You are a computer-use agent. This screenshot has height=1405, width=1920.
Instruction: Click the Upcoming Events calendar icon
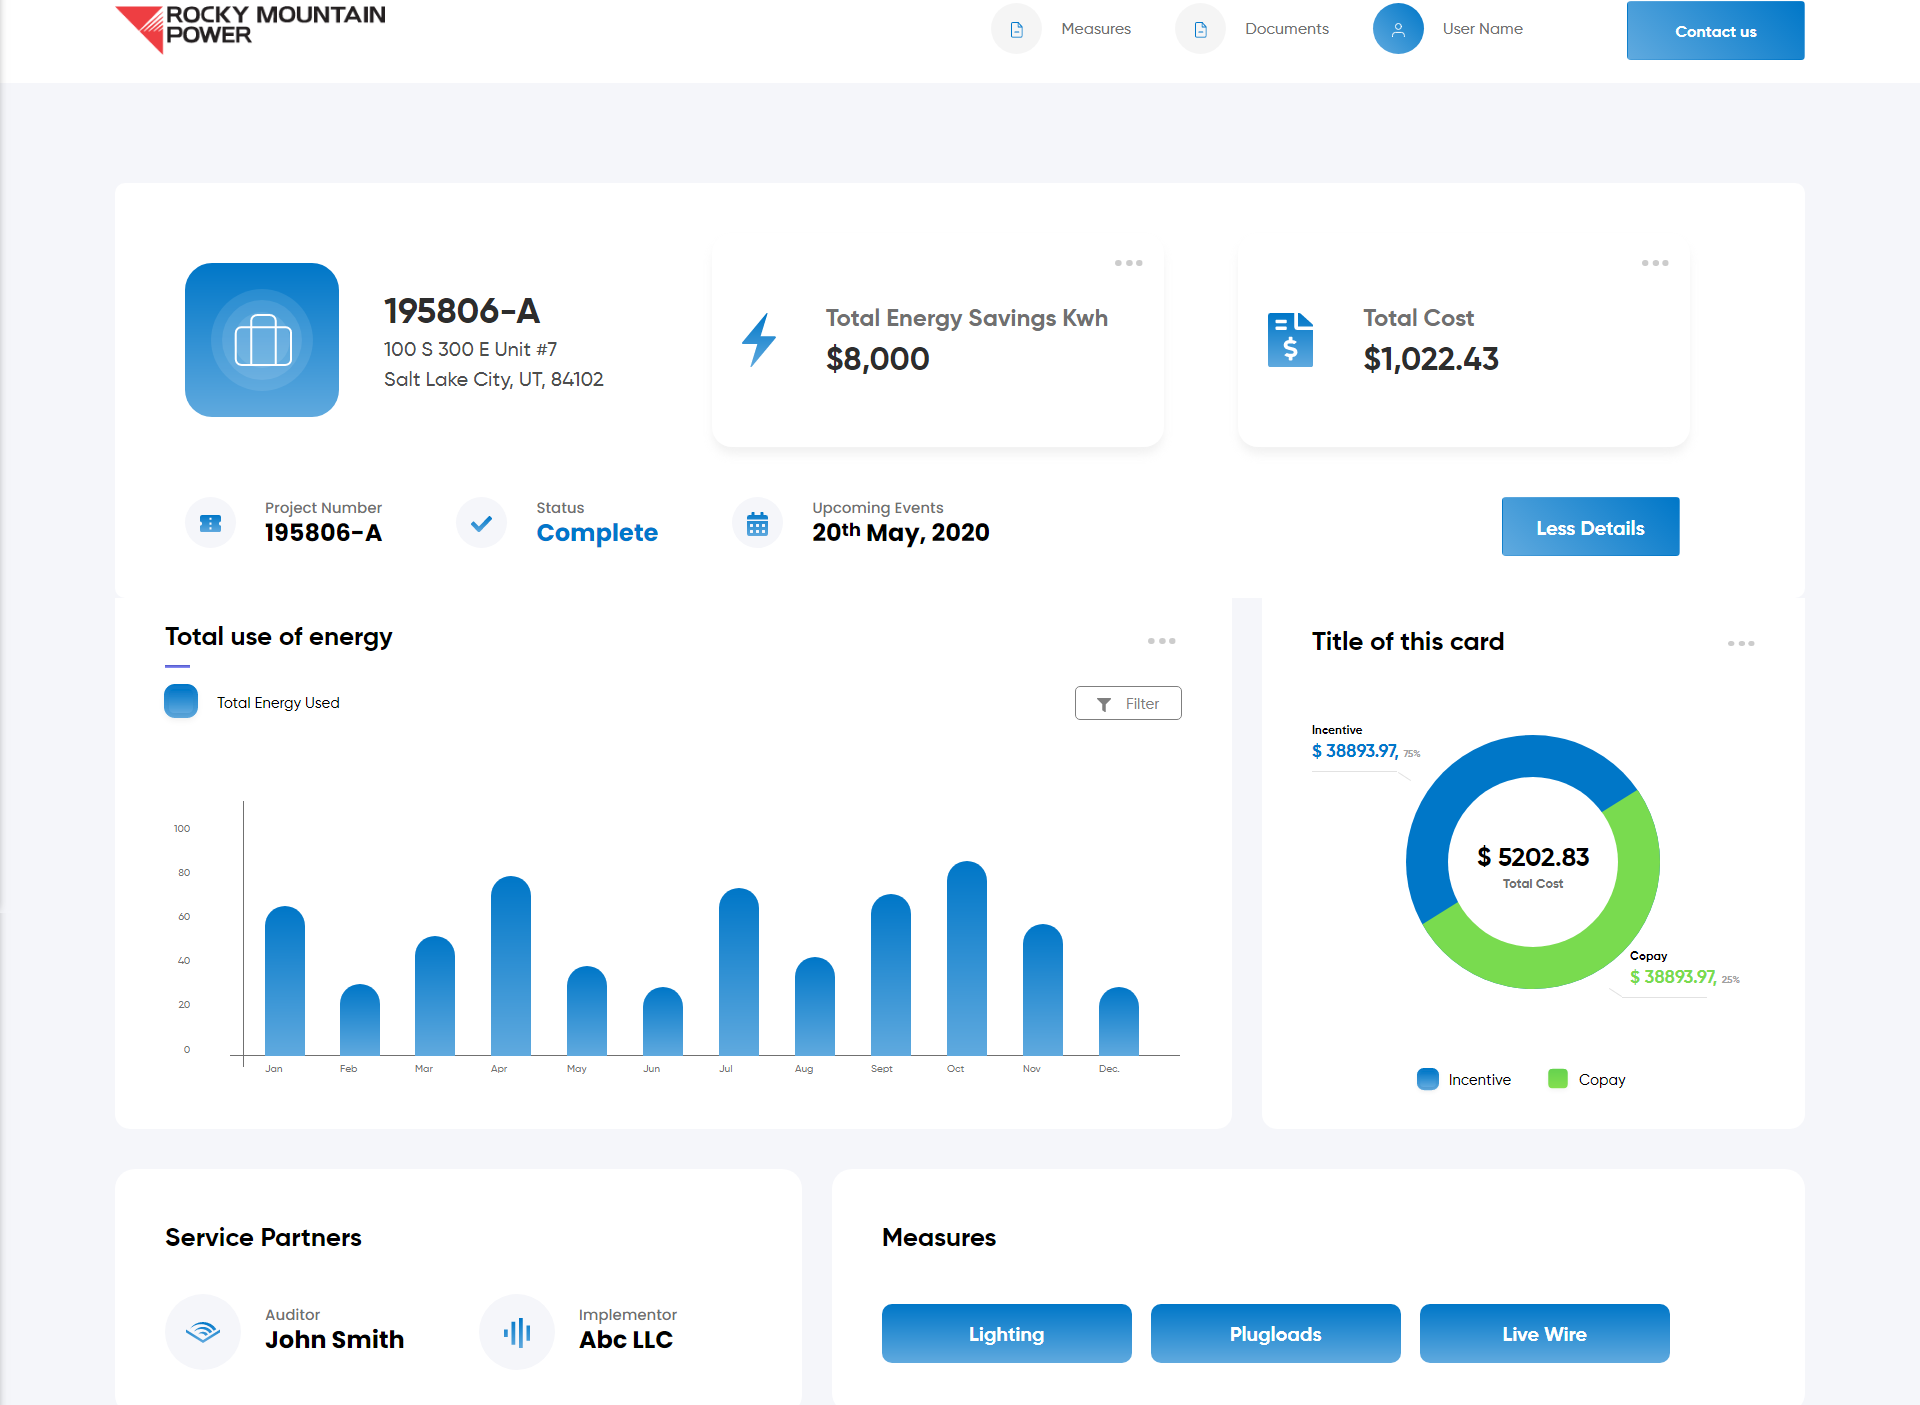click(x=757, y=523)
